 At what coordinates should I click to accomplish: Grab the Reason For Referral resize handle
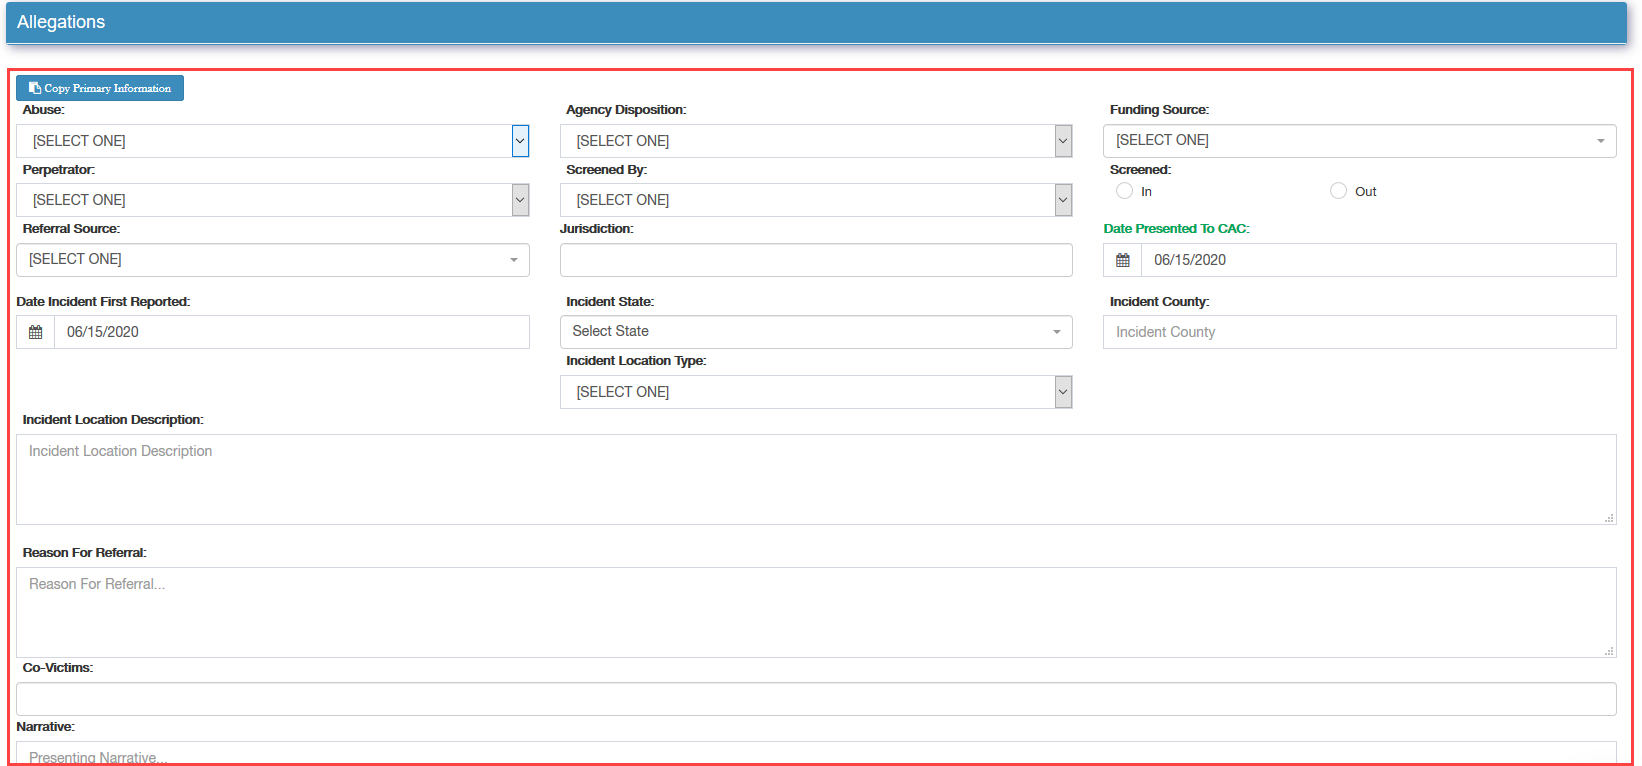coord(1609,651)
